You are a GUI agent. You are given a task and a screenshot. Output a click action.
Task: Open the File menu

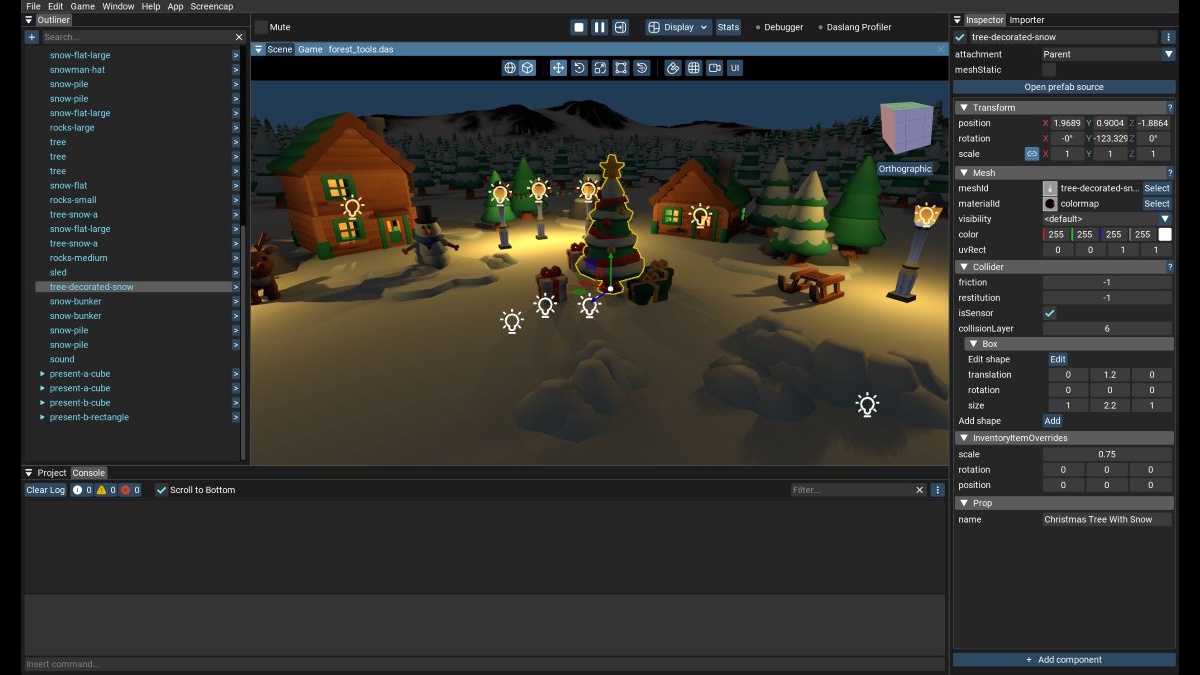click(x=33, y=6)
